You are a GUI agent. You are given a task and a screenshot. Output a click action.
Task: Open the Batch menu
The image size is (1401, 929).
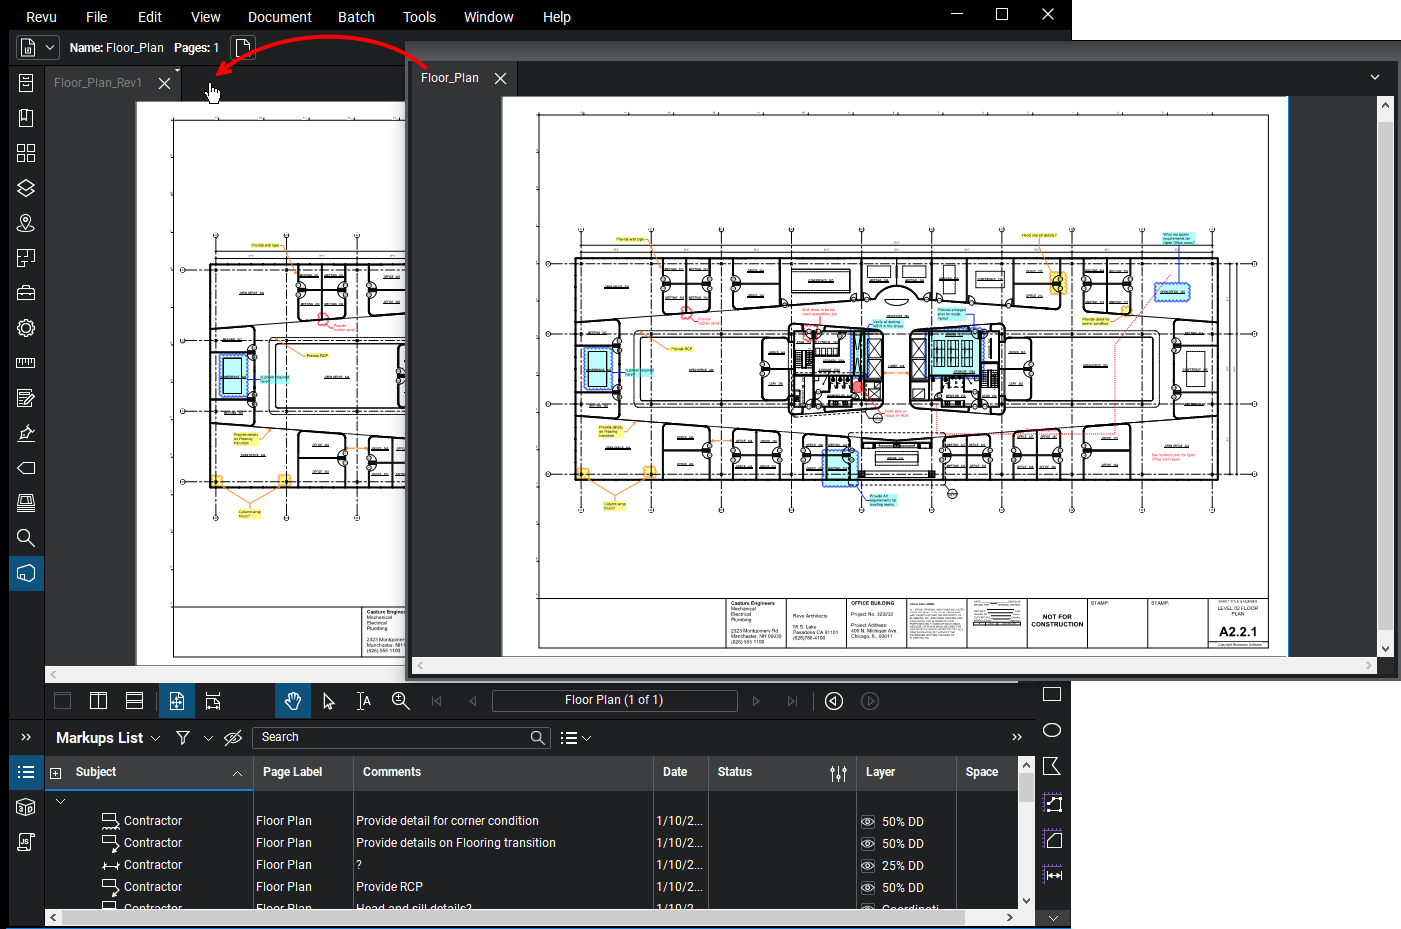point(356,17)
